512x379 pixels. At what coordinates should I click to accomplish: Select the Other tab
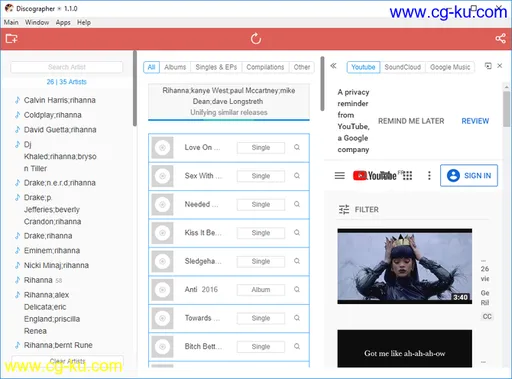pyautogui.click(x=302, y=67)
